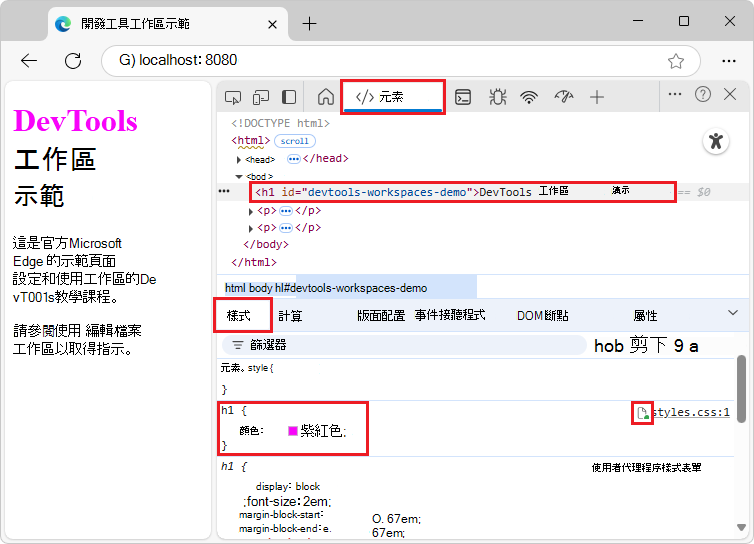Close the DevTools panel
Screen dimensions: 754x544
coord(730,94)
